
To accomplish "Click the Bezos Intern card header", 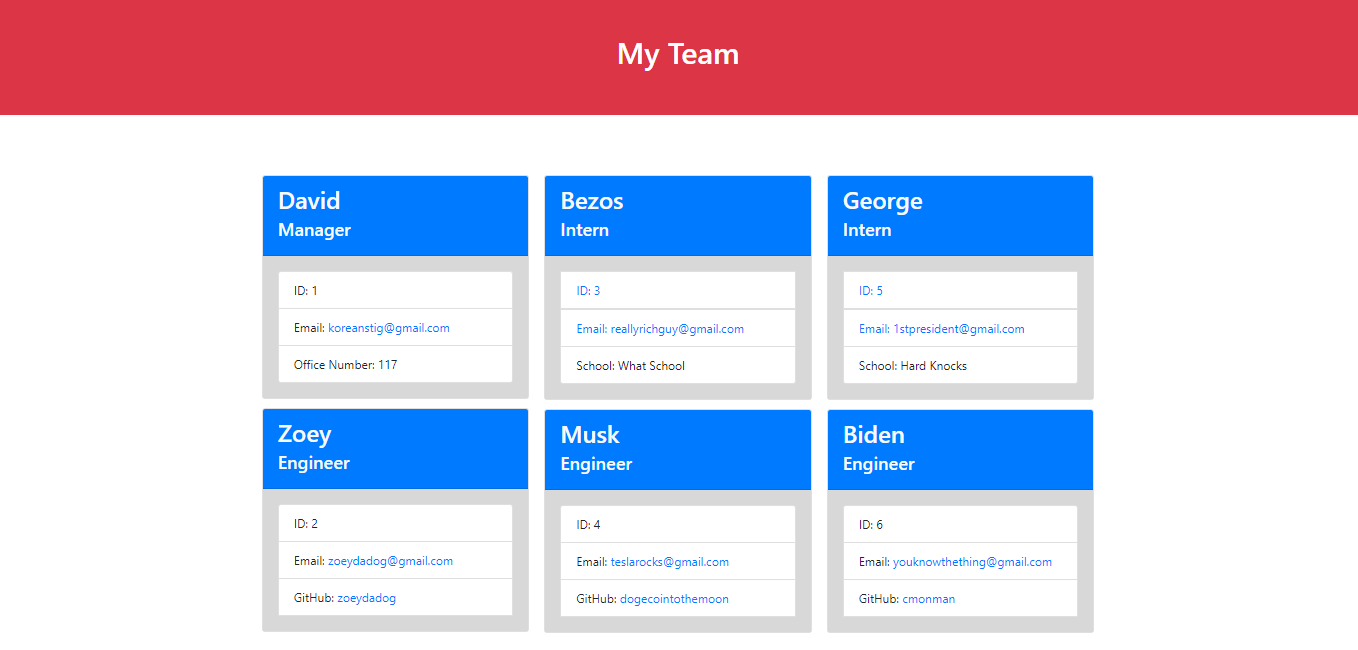I will (677, 215).
